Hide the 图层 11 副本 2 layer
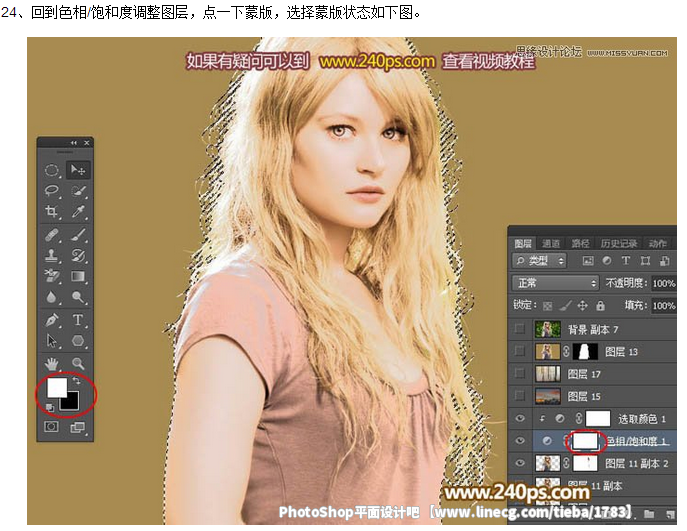The image size is (687, 531). 520,463
